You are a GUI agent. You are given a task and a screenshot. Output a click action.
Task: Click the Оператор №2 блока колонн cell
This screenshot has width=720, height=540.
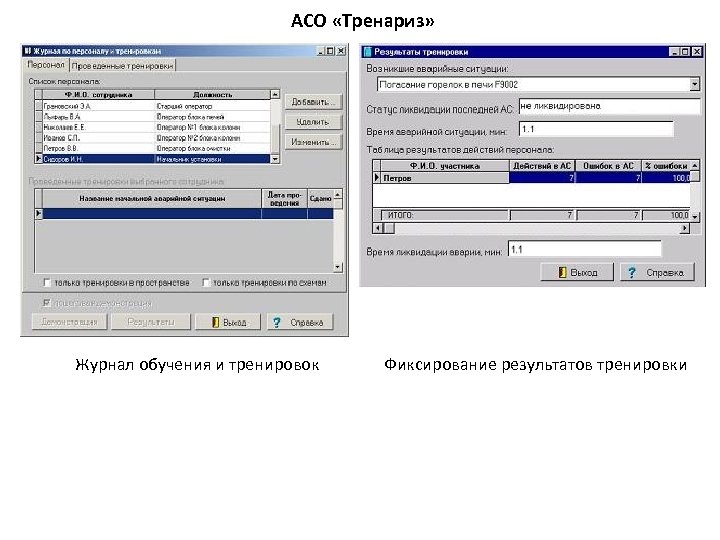(213, 138)
